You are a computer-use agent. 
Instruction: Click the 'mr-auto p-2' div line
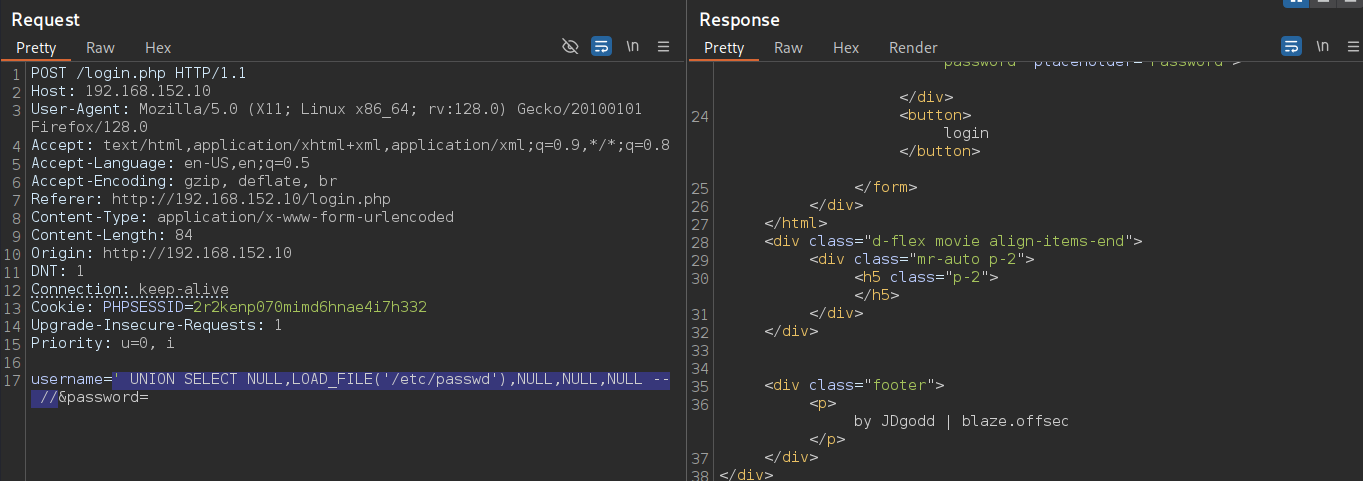(x=921, y=259)
